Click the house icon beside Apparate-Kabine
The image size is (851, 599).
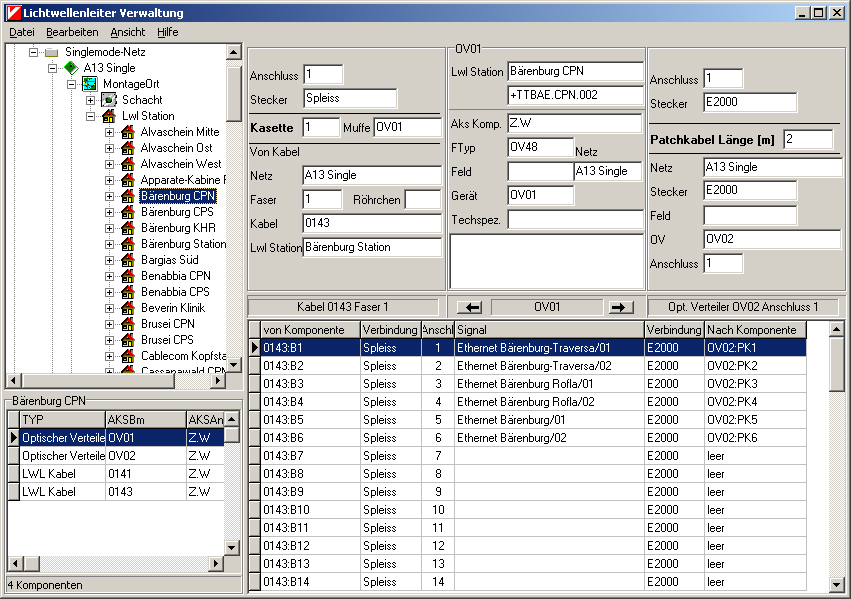pos(128,180)
